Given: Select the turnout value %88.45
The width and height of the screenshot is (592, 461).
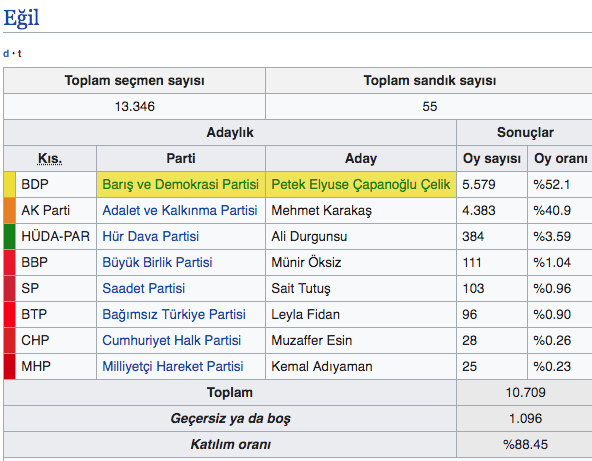Looking at the screenshot, I should click(525, 444).
